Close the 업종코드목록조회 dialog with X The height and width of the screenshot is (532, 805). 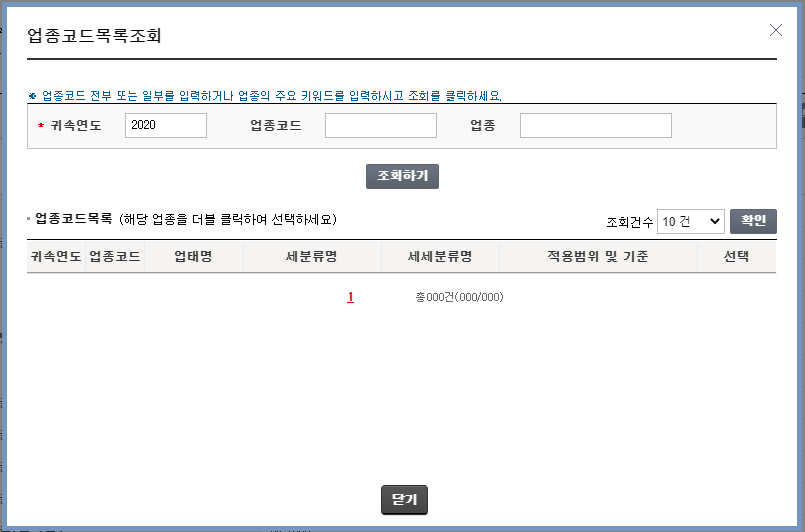776,30
